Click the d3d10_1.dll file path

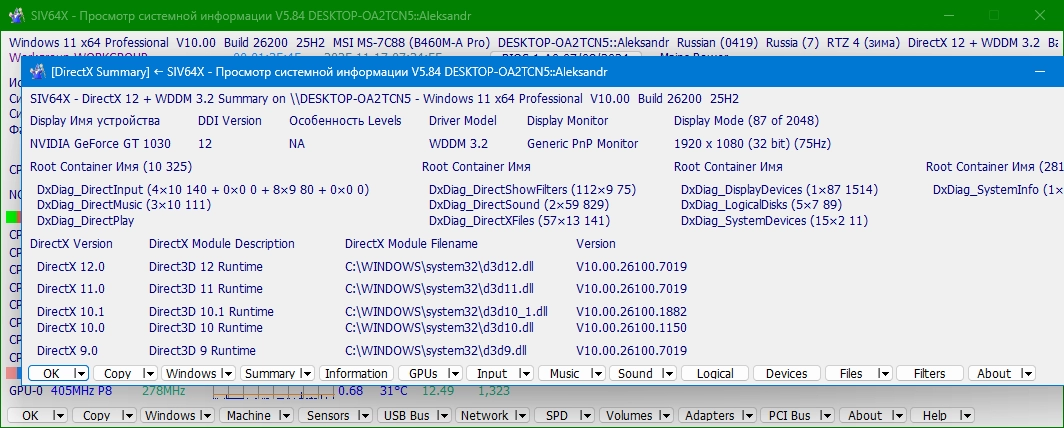[446, 312]
